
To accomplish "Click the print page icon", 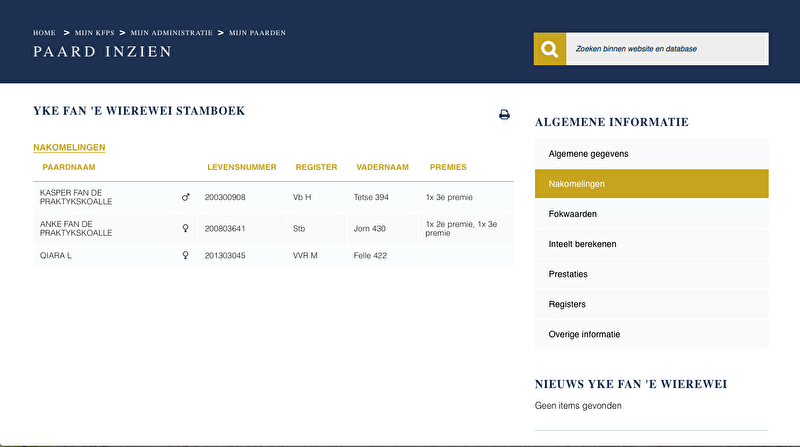I will [x=504, y=114].
